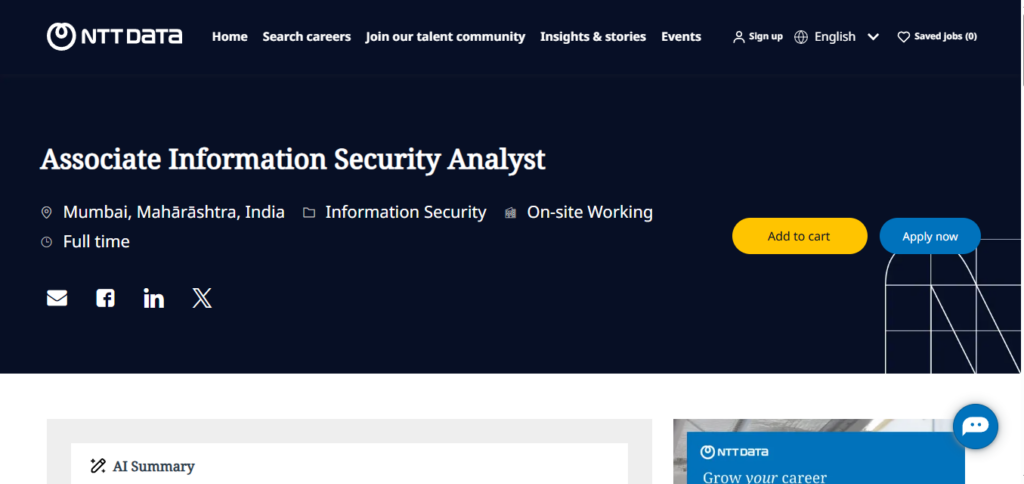
Task: Select English language text
Action: click(x=835, y=37)
